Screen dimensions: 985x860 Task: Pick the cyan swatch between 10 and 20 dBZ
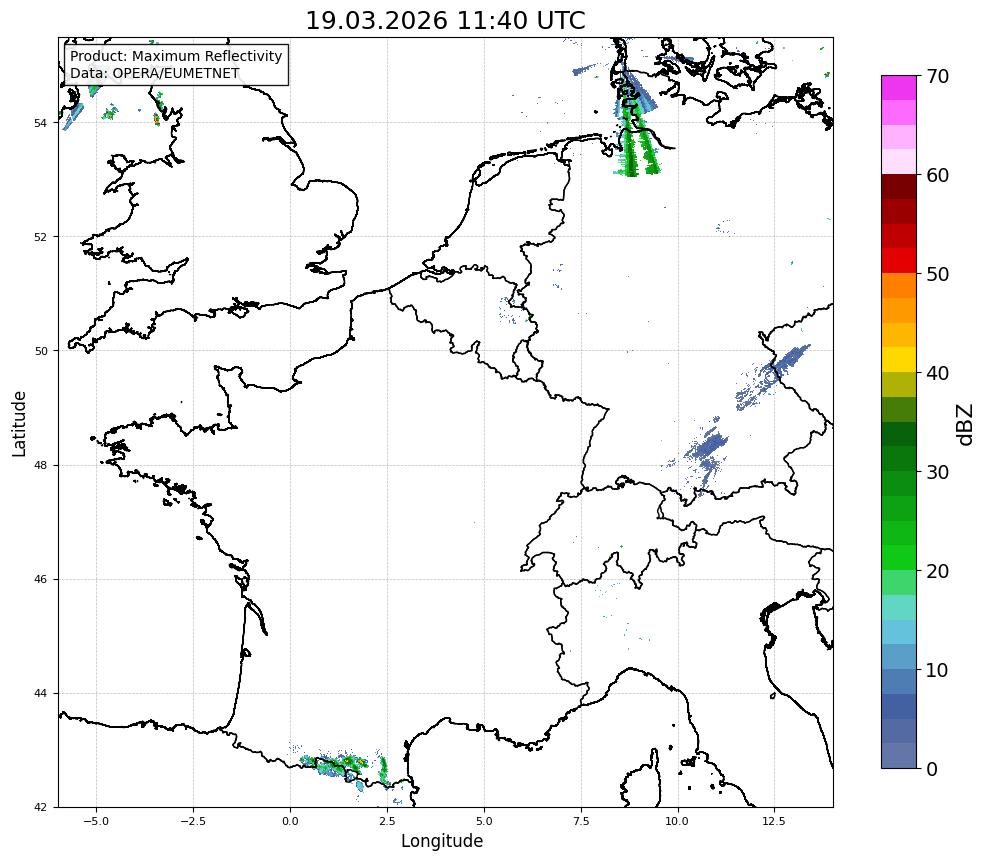[x=899, y=632]
